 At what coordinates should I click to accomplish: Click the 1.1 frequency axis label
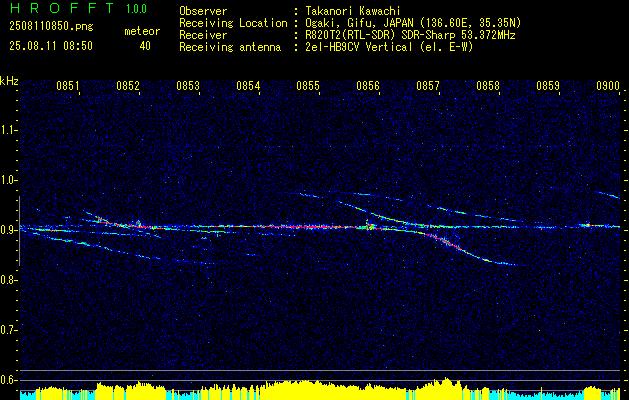[8, 130]
